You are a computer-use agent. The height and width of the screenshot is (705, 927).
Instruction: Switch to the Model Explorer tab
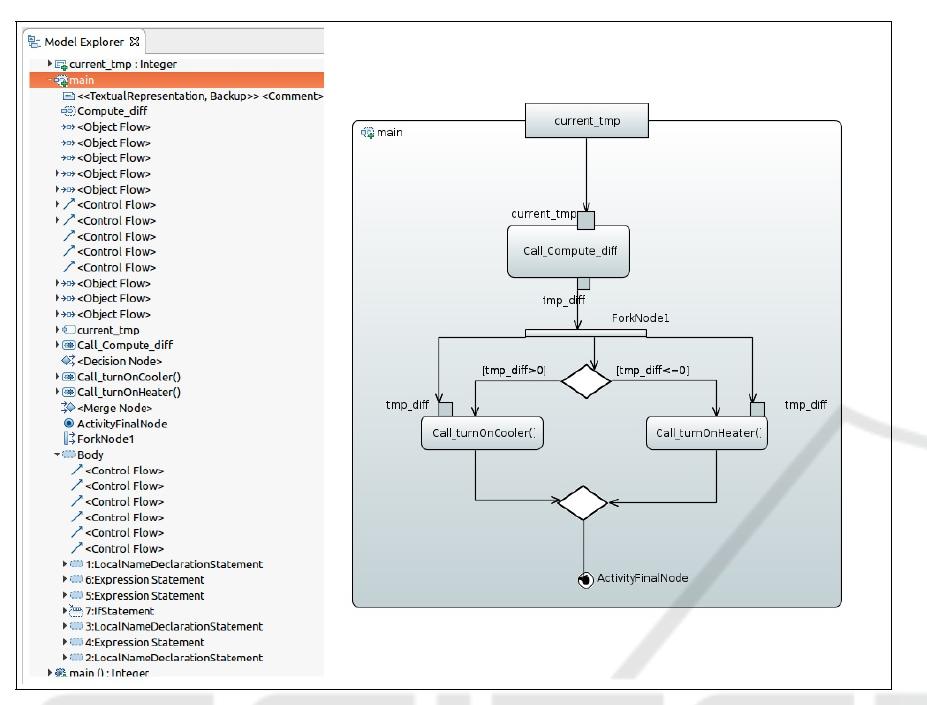coord(78,43)
